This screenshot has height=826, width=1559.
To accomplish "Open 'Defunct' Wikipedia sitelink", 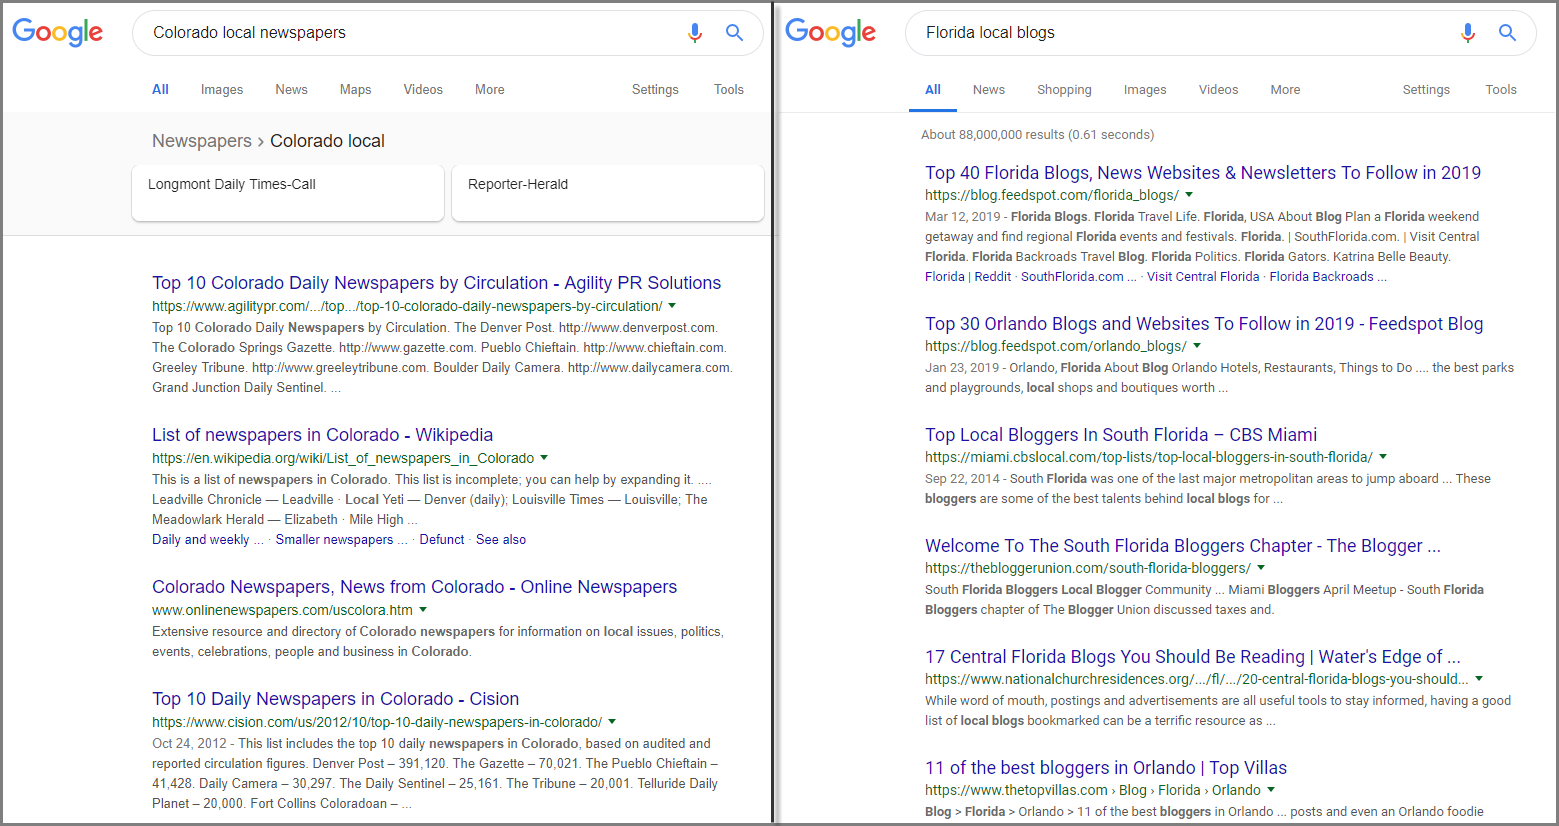I will pos(442,539).
